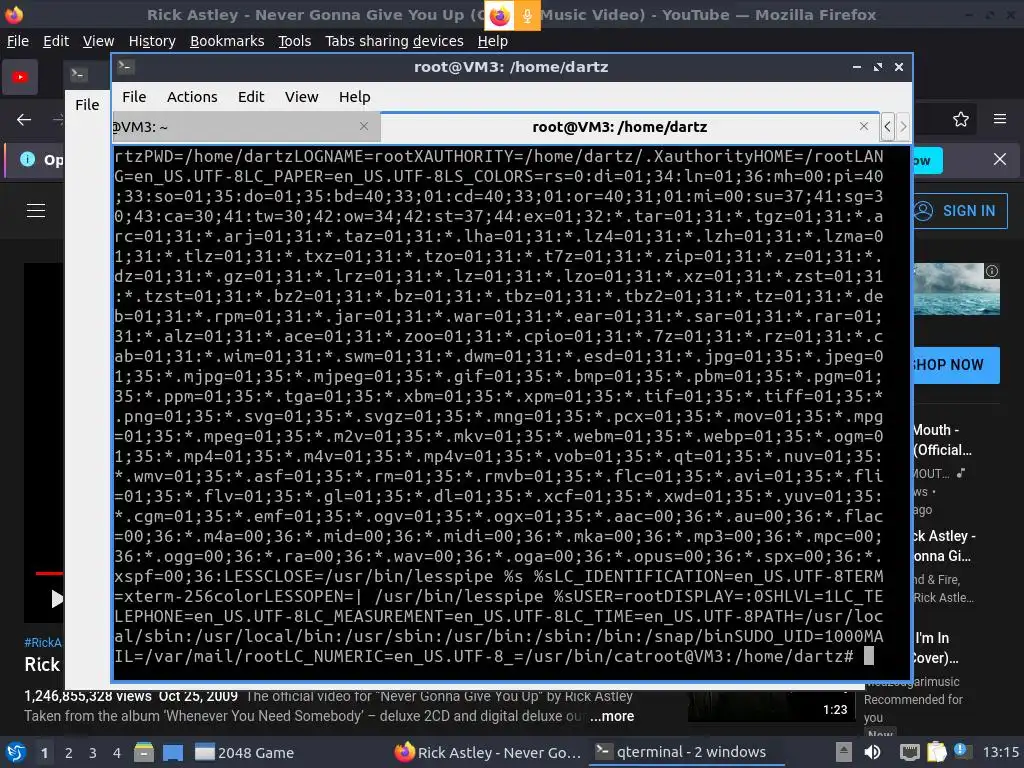Open the ocean ad thumbnail

coord(956,289)
